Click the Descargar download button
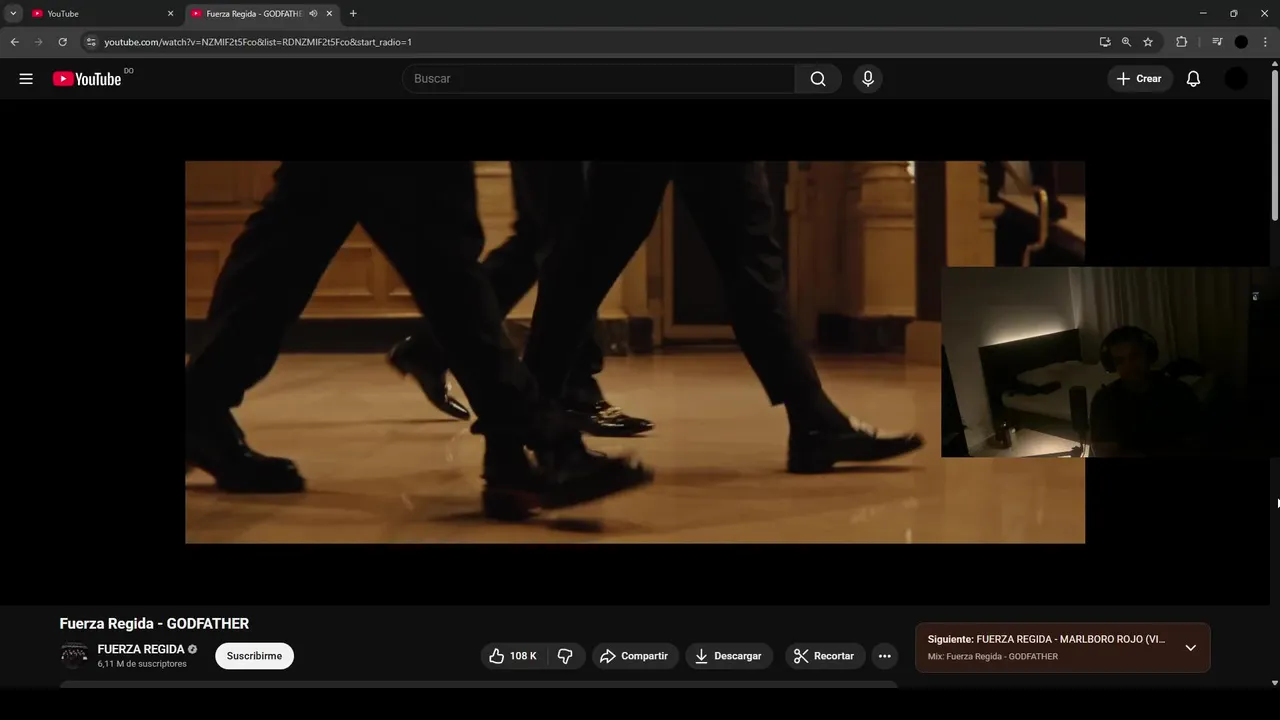This screenshot has height=720, width=1280. [x=729, y=656]
